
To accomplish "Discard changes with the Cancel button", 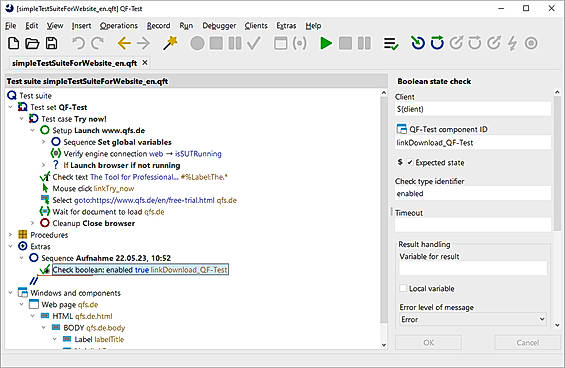I will pyautogui.click(x=528, y=342).
